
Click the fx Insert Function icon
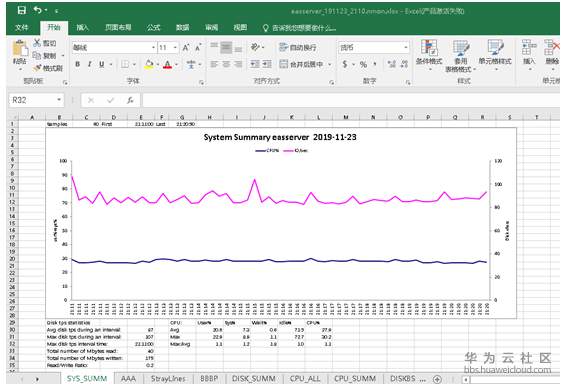click(130, 100)
